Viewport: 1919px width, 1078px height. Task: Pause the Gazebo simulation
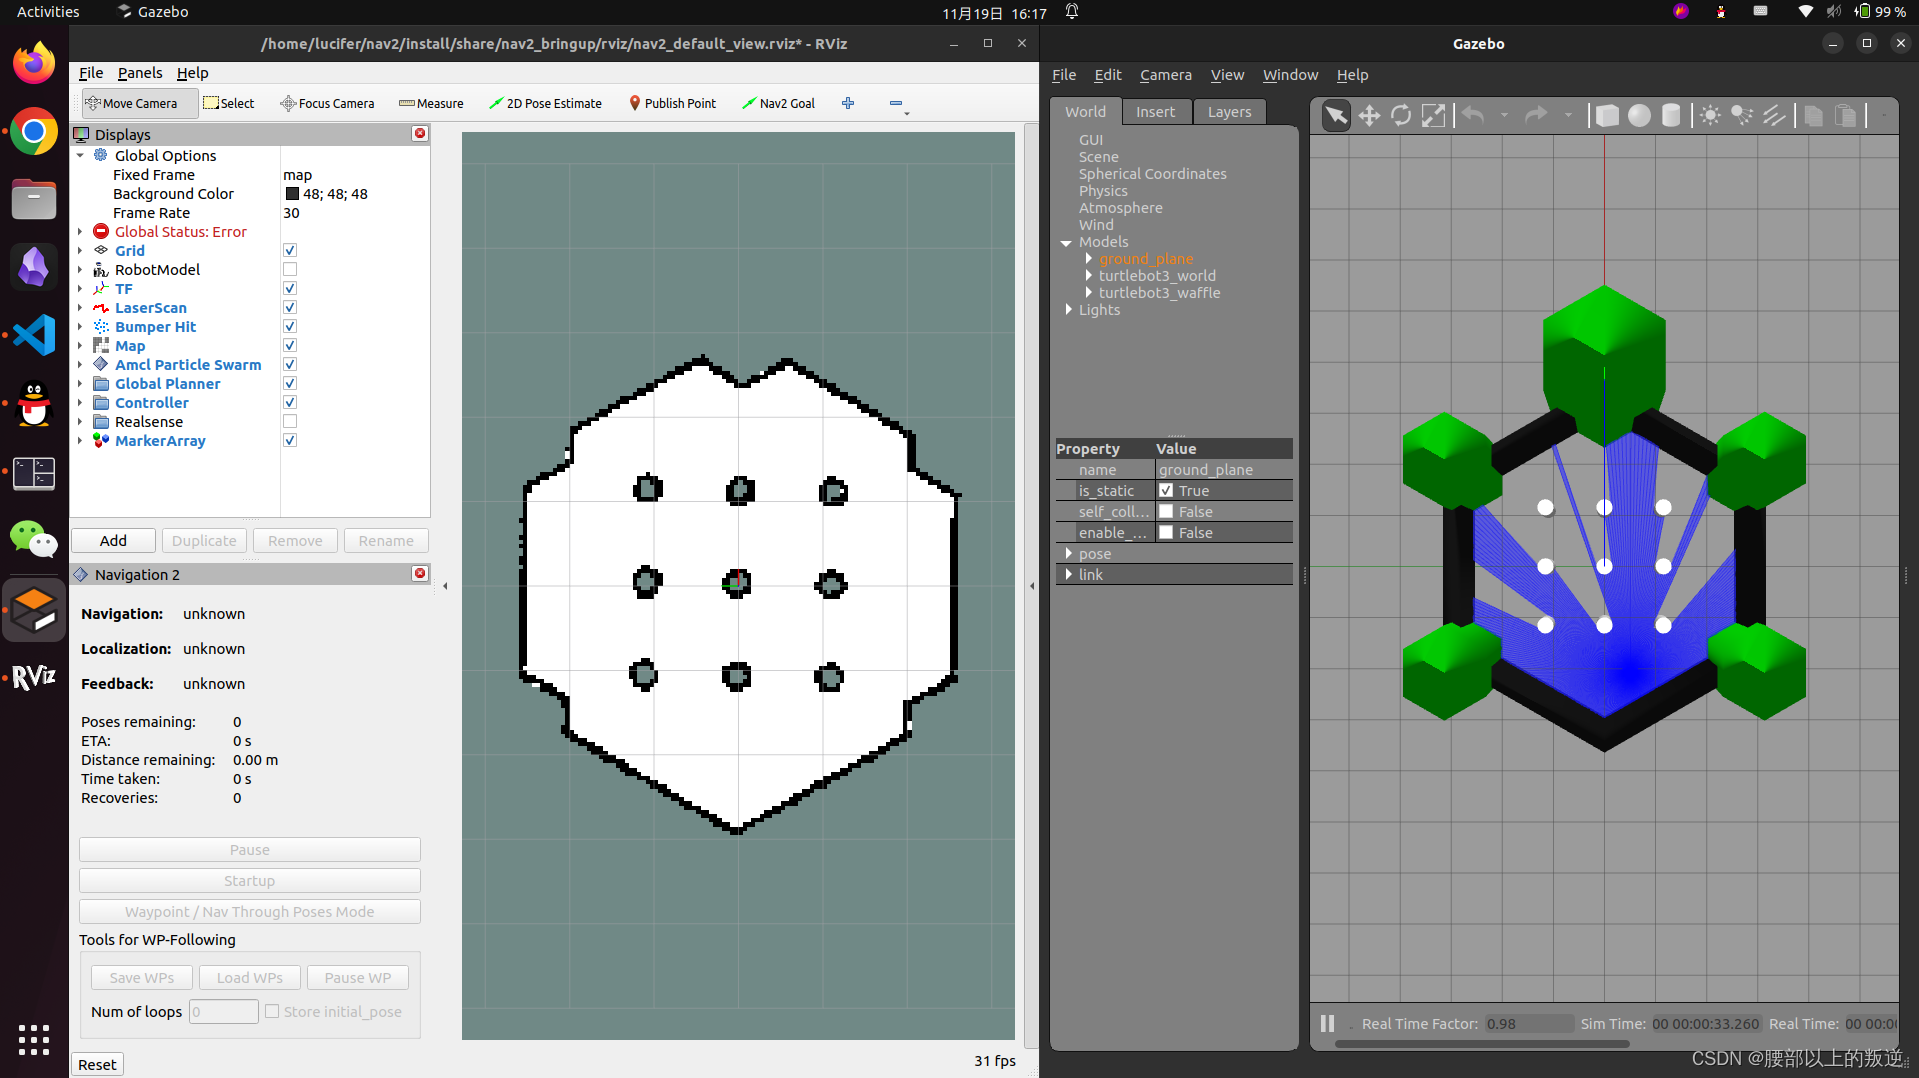coord(1327,1023)
